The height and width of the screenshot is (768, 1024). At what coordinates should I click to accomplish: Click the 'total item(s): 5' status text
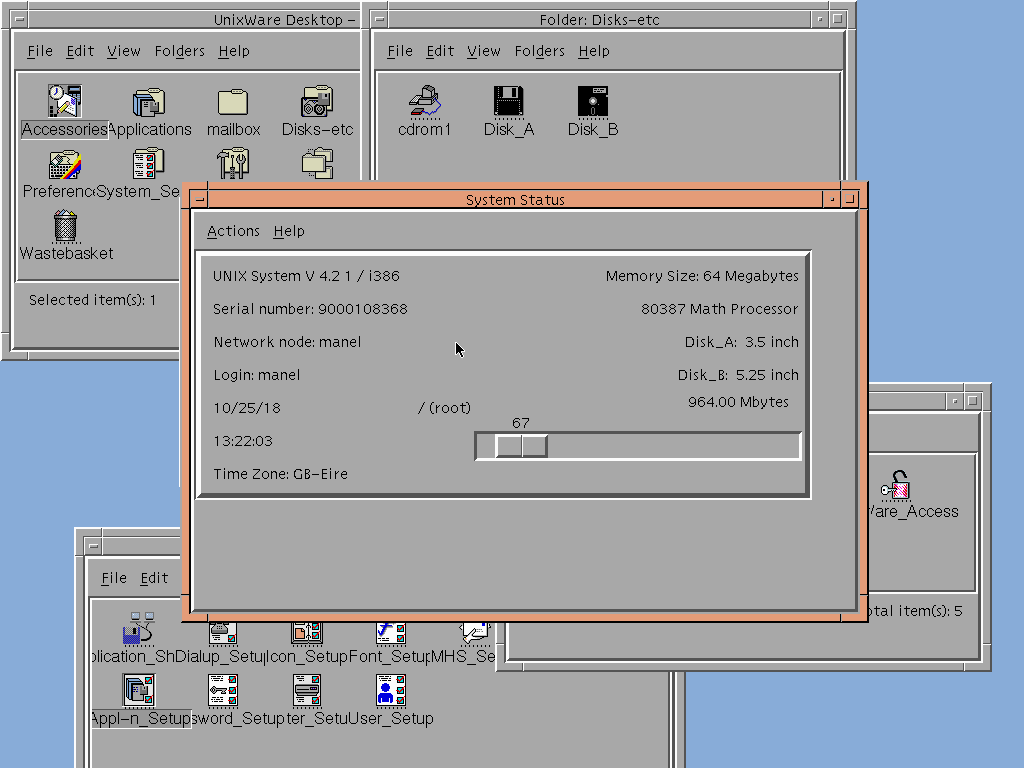916,611
